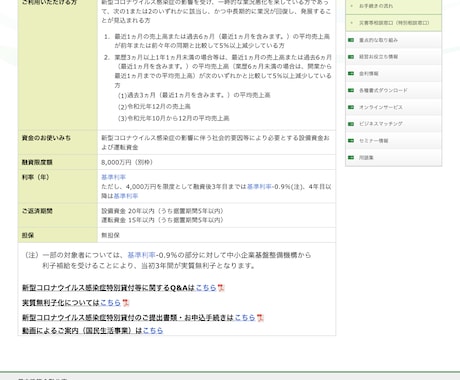Open the こちら link for ご提出書類・お申込手続き
This screenshot has height=380, width=460.
[x=245, y=318]
